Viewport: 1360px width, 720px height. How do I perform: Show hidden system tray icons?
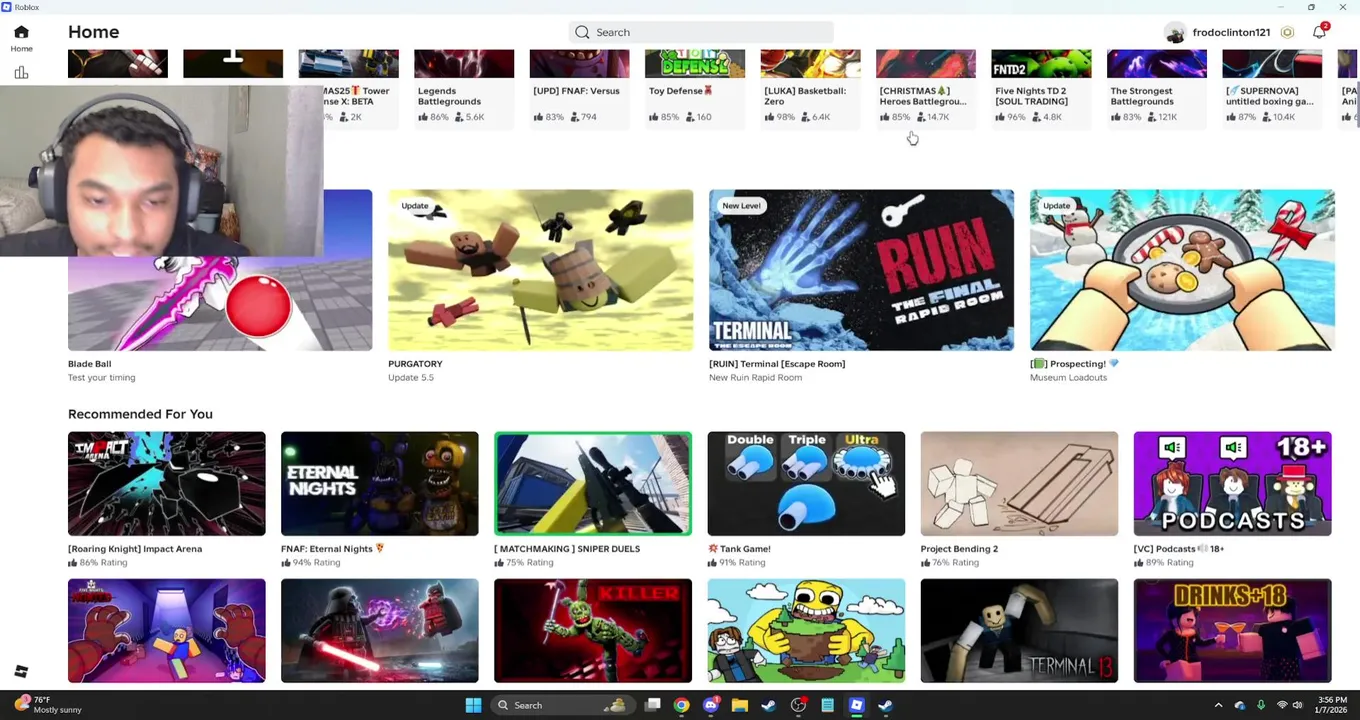tap(1218, 705)
